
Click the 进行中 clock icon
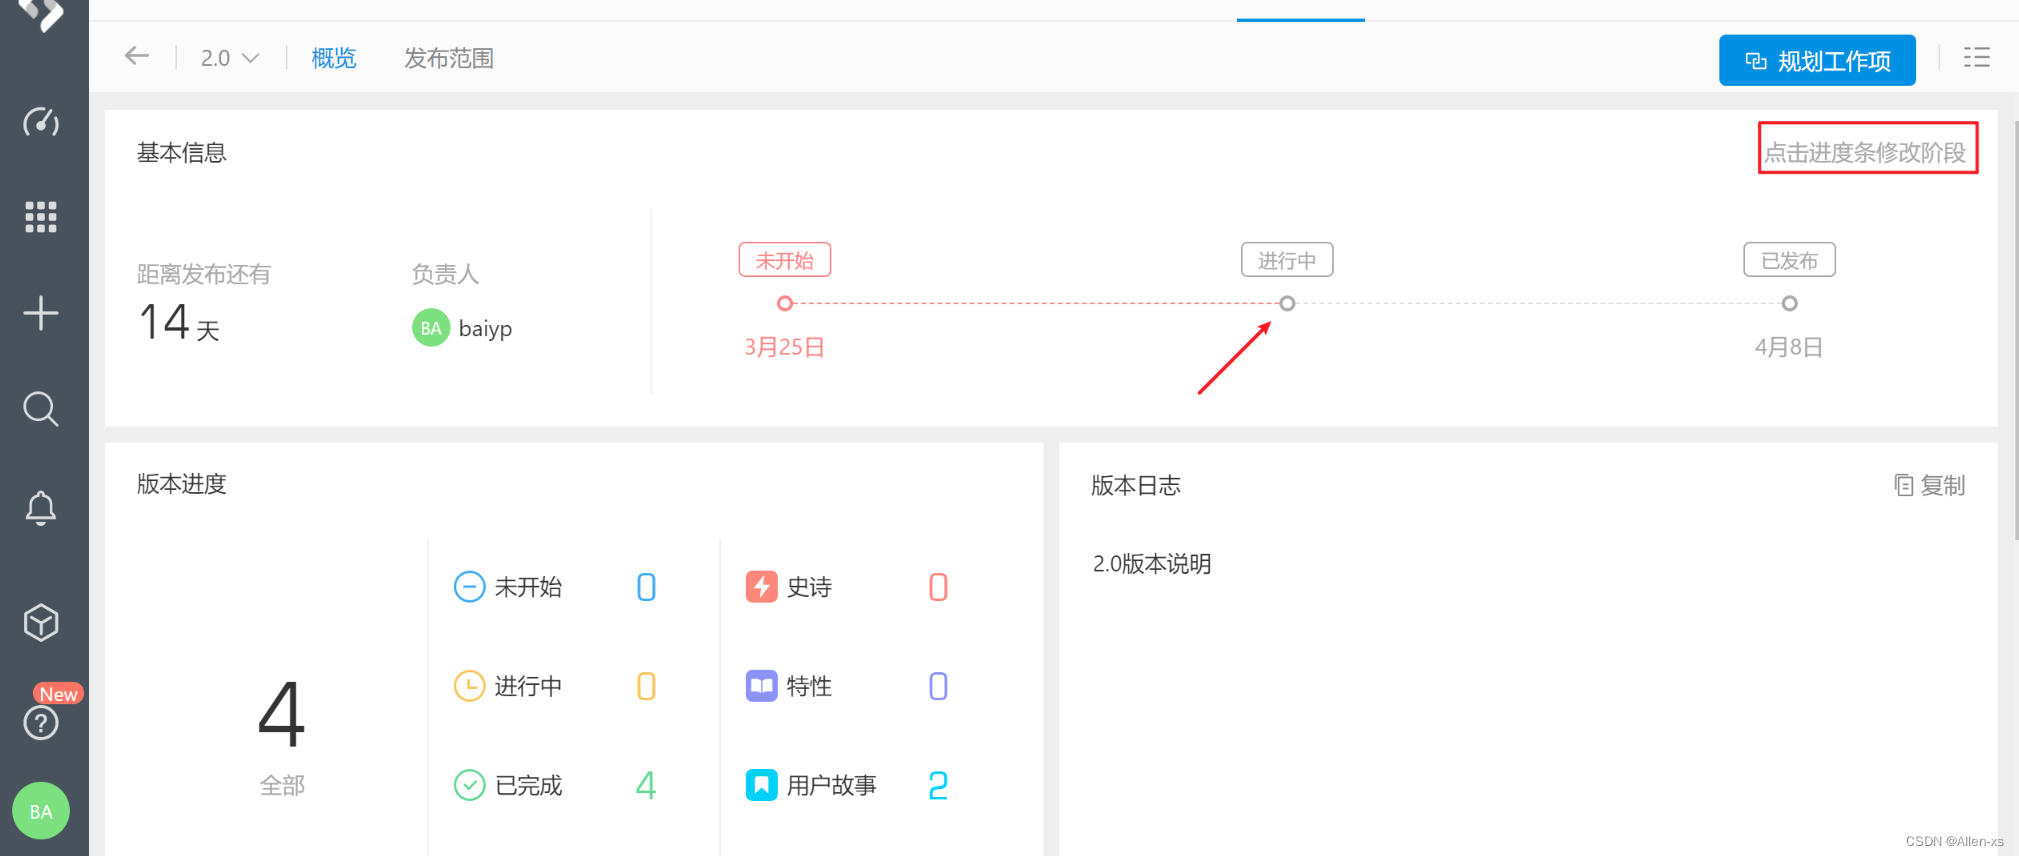click(469, 686)
